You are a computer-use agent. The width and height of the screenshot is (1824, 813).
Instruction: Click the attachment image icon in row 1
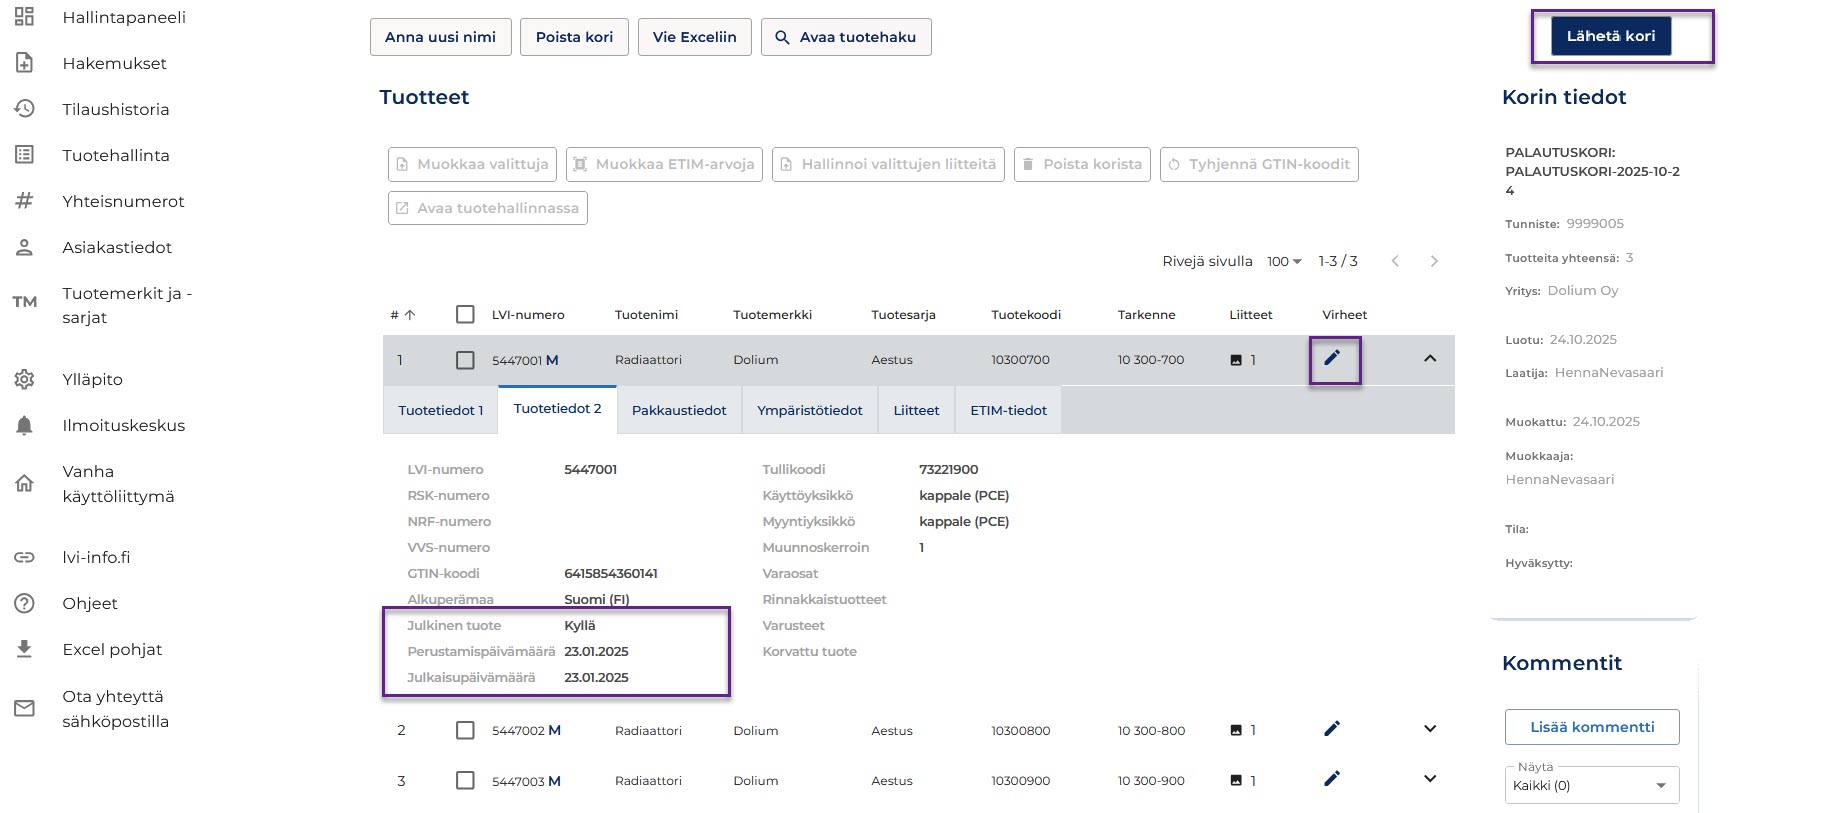(x=1236, y=360)
